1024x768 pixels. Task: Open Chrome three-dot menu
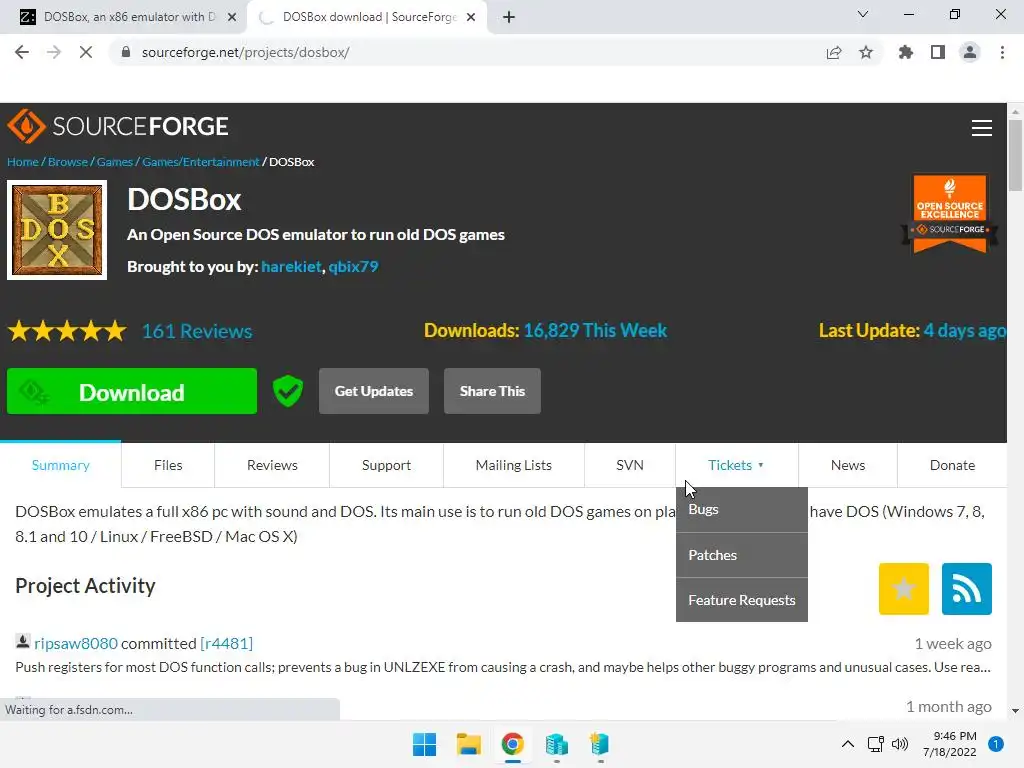pyautogui.click(x=1002, y=52)
